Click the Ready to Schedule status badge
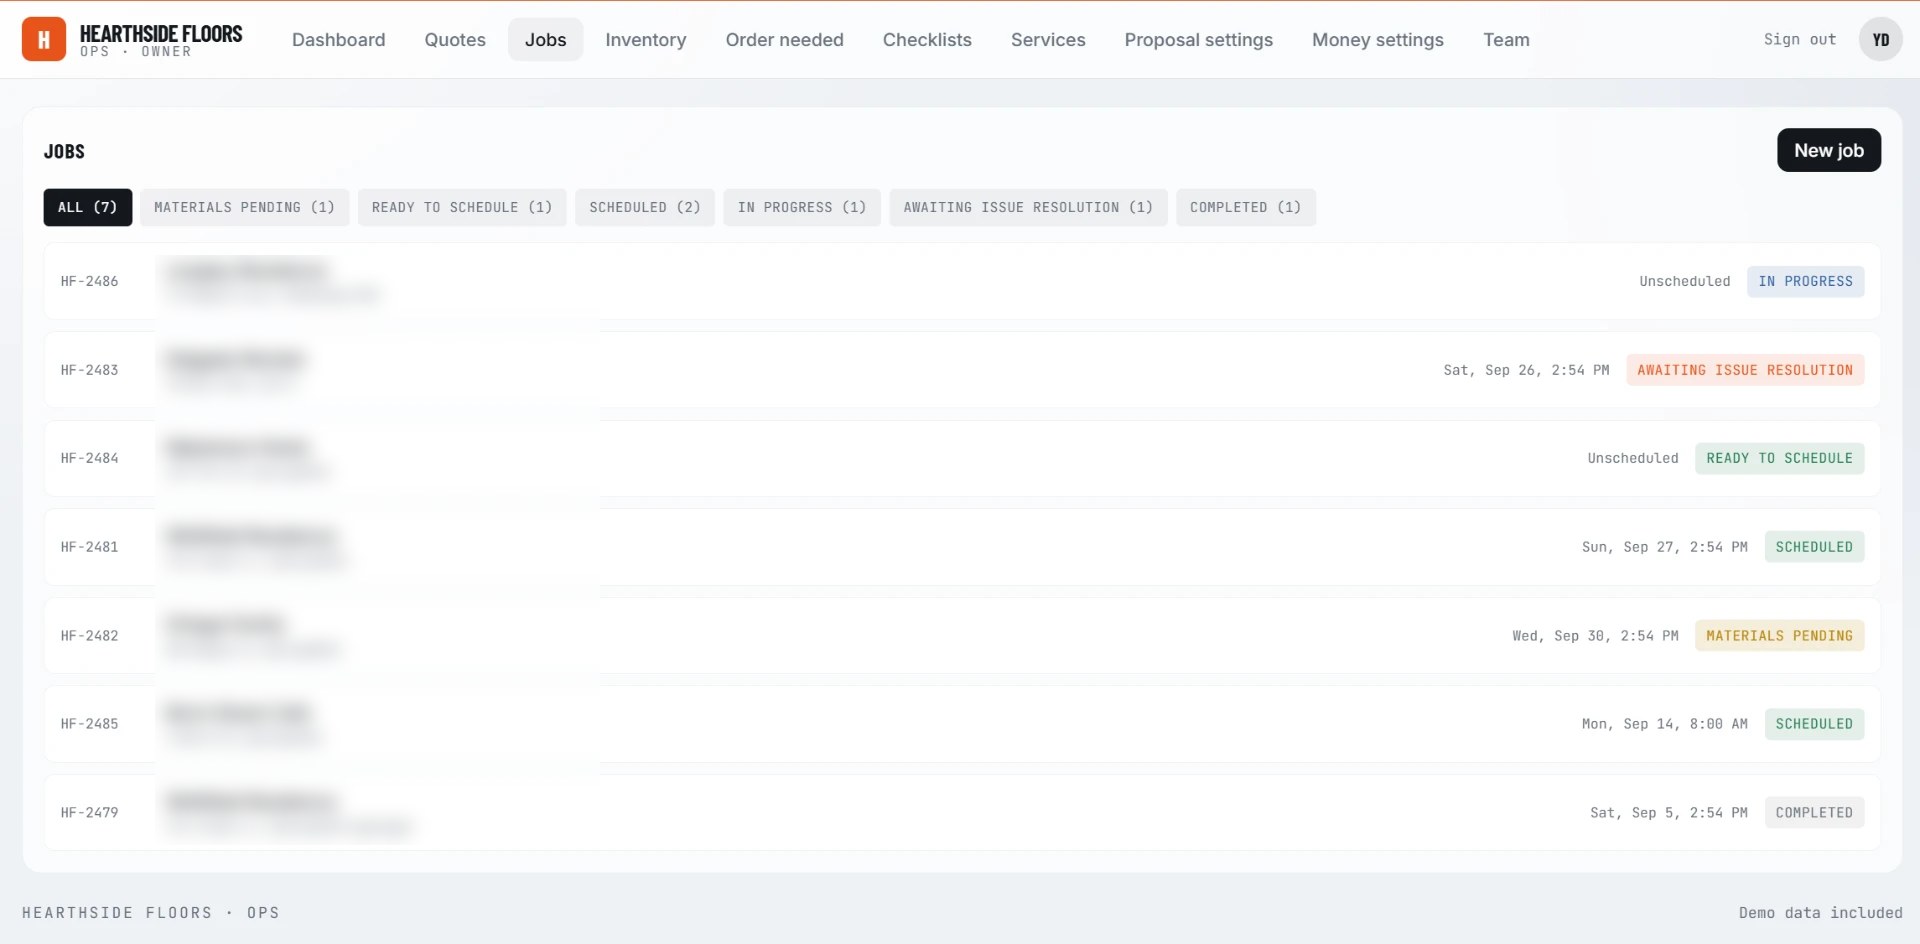Viewport: 1920px width, 944px height. [1779, 458]
